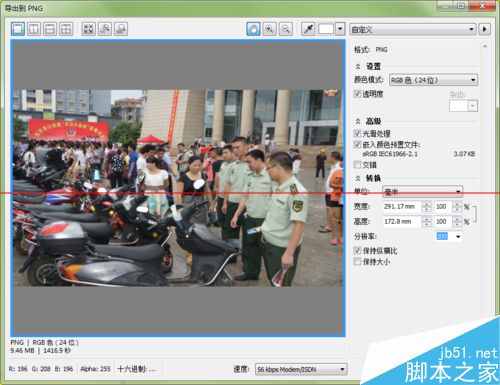Click the seventh toolbar icon, zoom to page
The height and width of the screenshot is (385, 500).
tap(121, 29)
